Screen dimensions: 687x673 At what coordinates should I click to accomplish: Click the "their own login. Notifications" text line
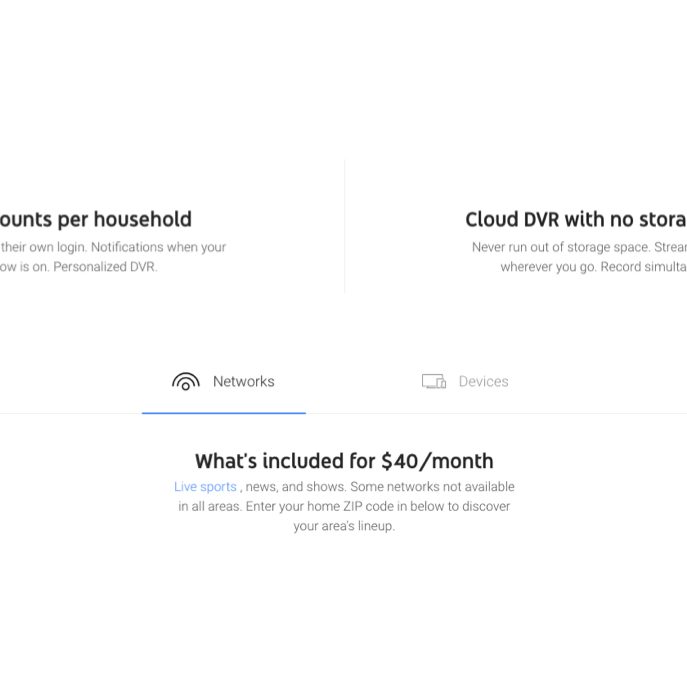[x=113, y=247]
